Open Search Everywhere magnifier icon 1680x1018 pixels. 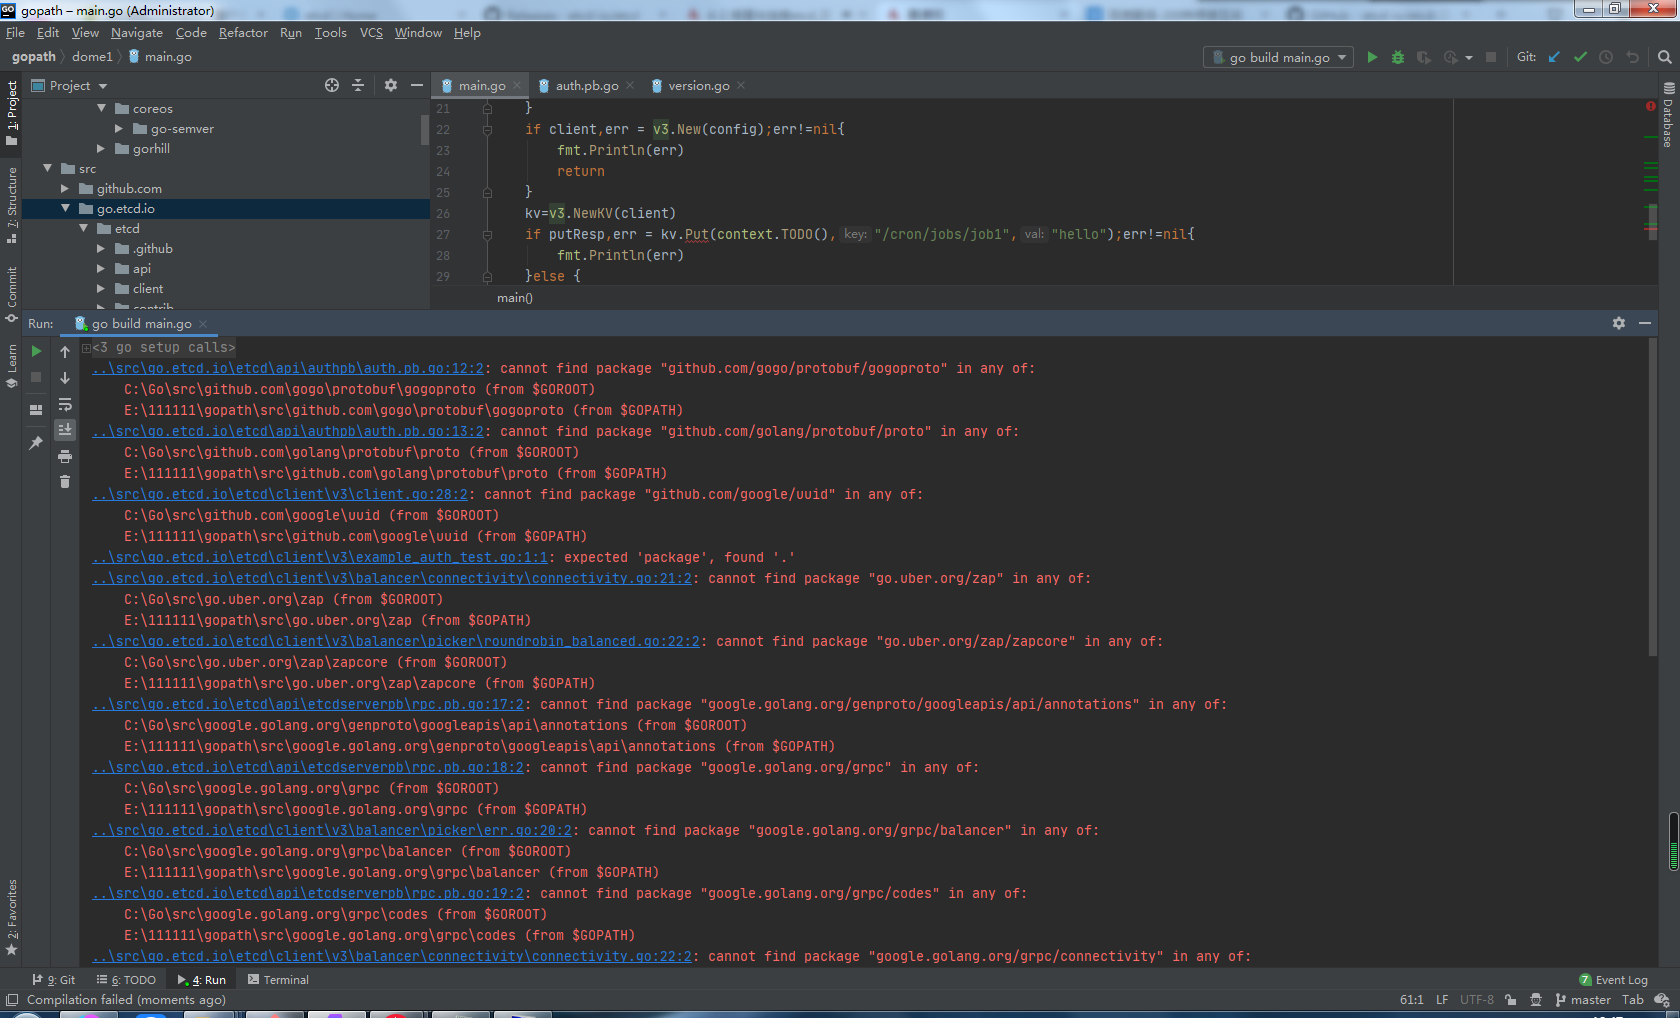click(x=1665, y=58)
